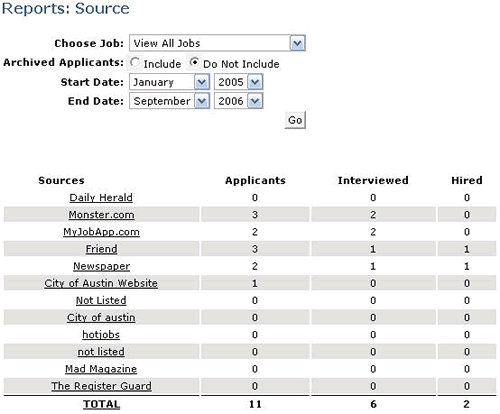Click the Reports: Source page heading

pos(66,9)
